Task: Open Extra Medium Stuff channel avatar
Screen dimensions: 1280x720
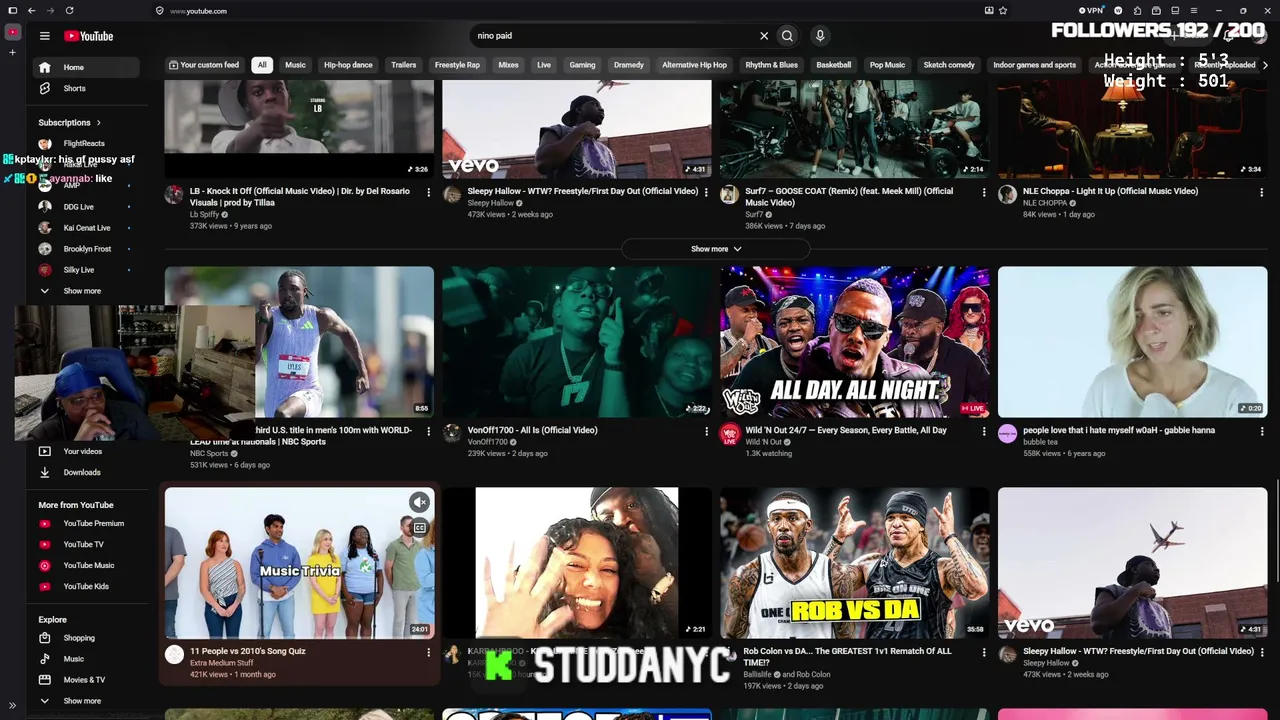Action: (175, 655)
